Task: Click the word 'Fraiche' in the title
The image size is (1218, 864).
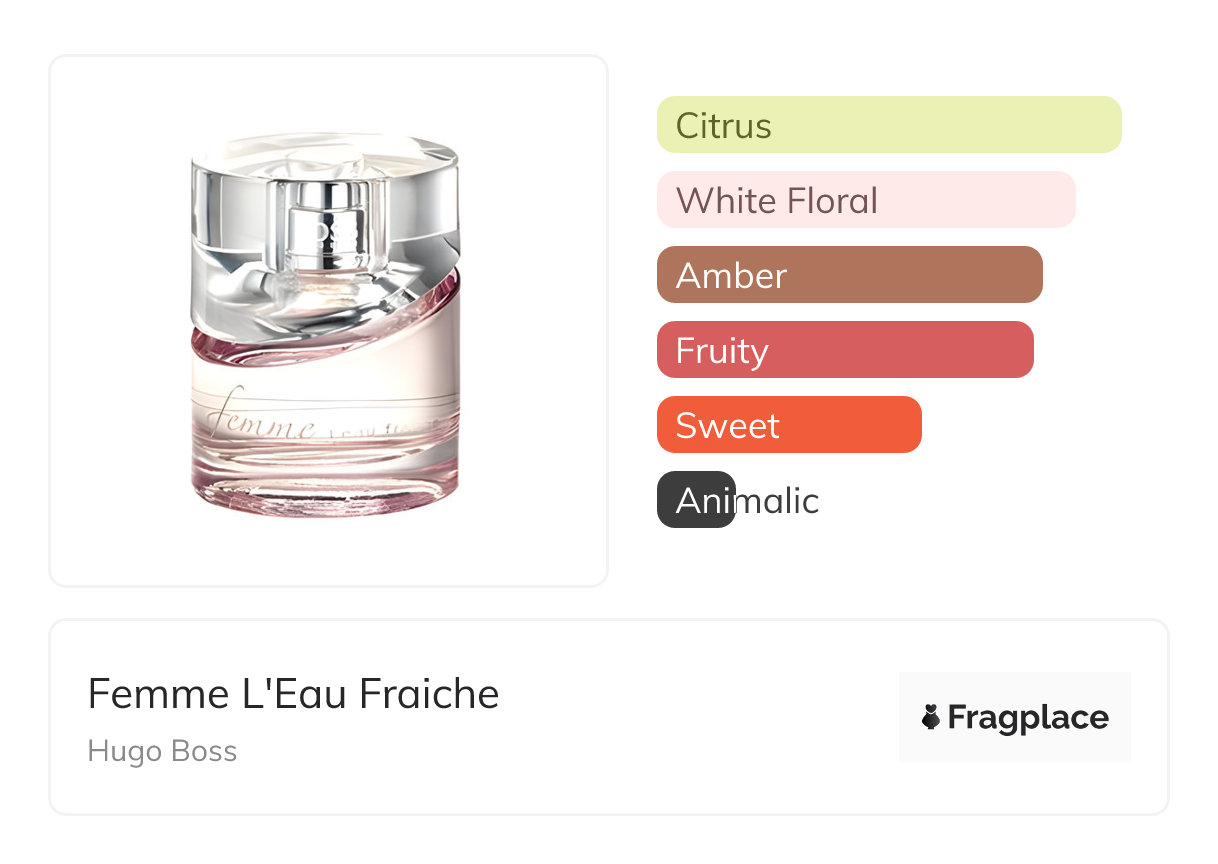Action: [x=429, y=694]
